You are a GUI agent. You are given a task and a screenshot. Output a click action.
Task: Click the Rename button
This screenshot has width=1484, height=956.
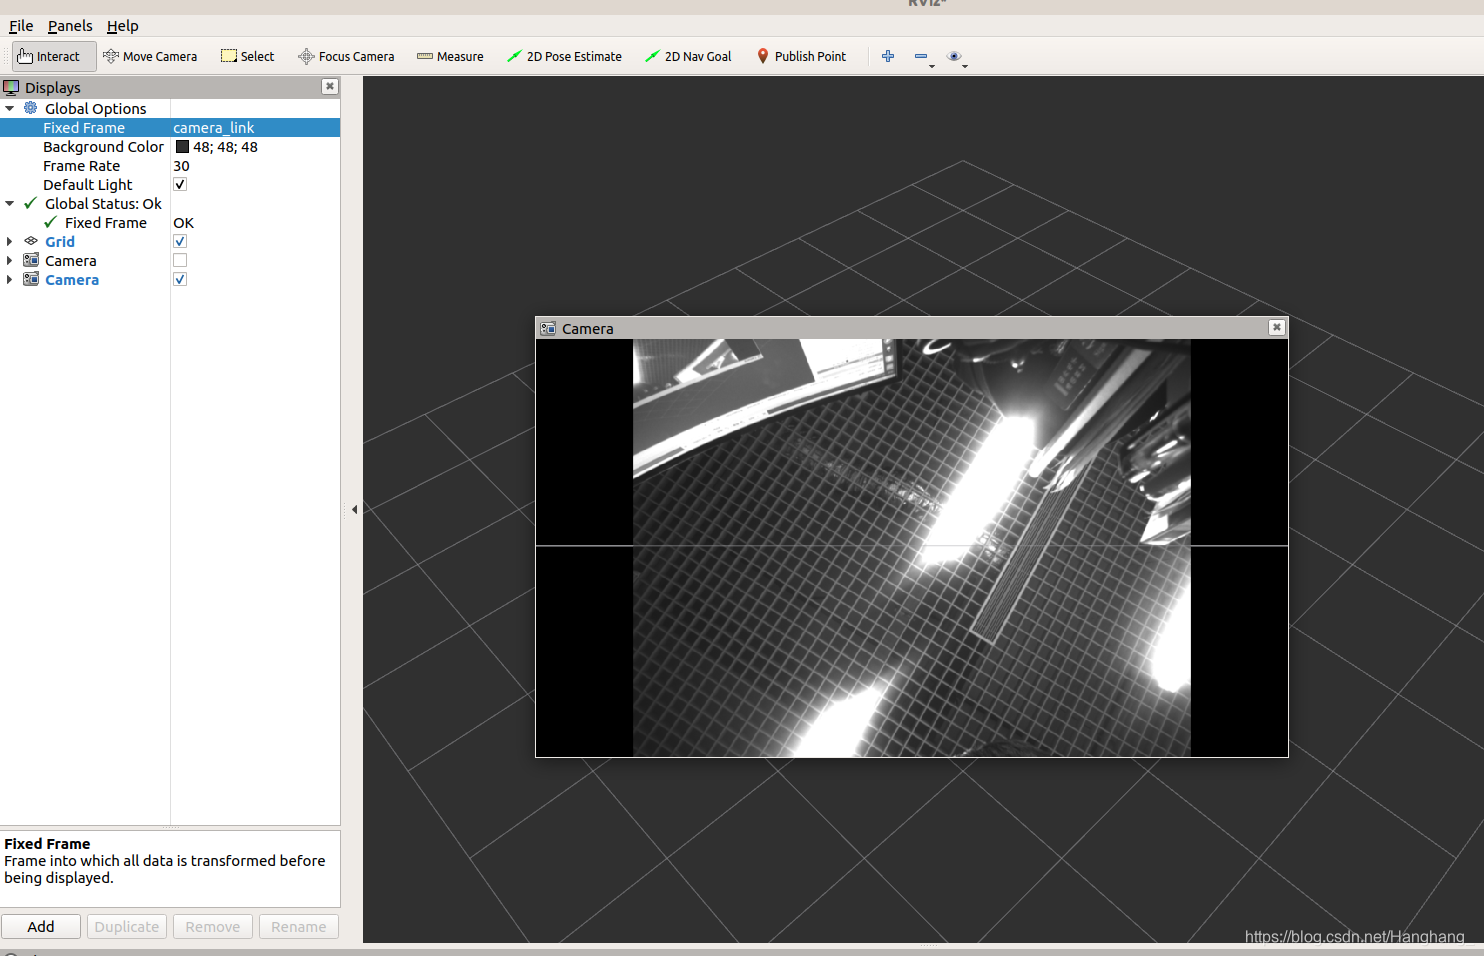(299, 927)
